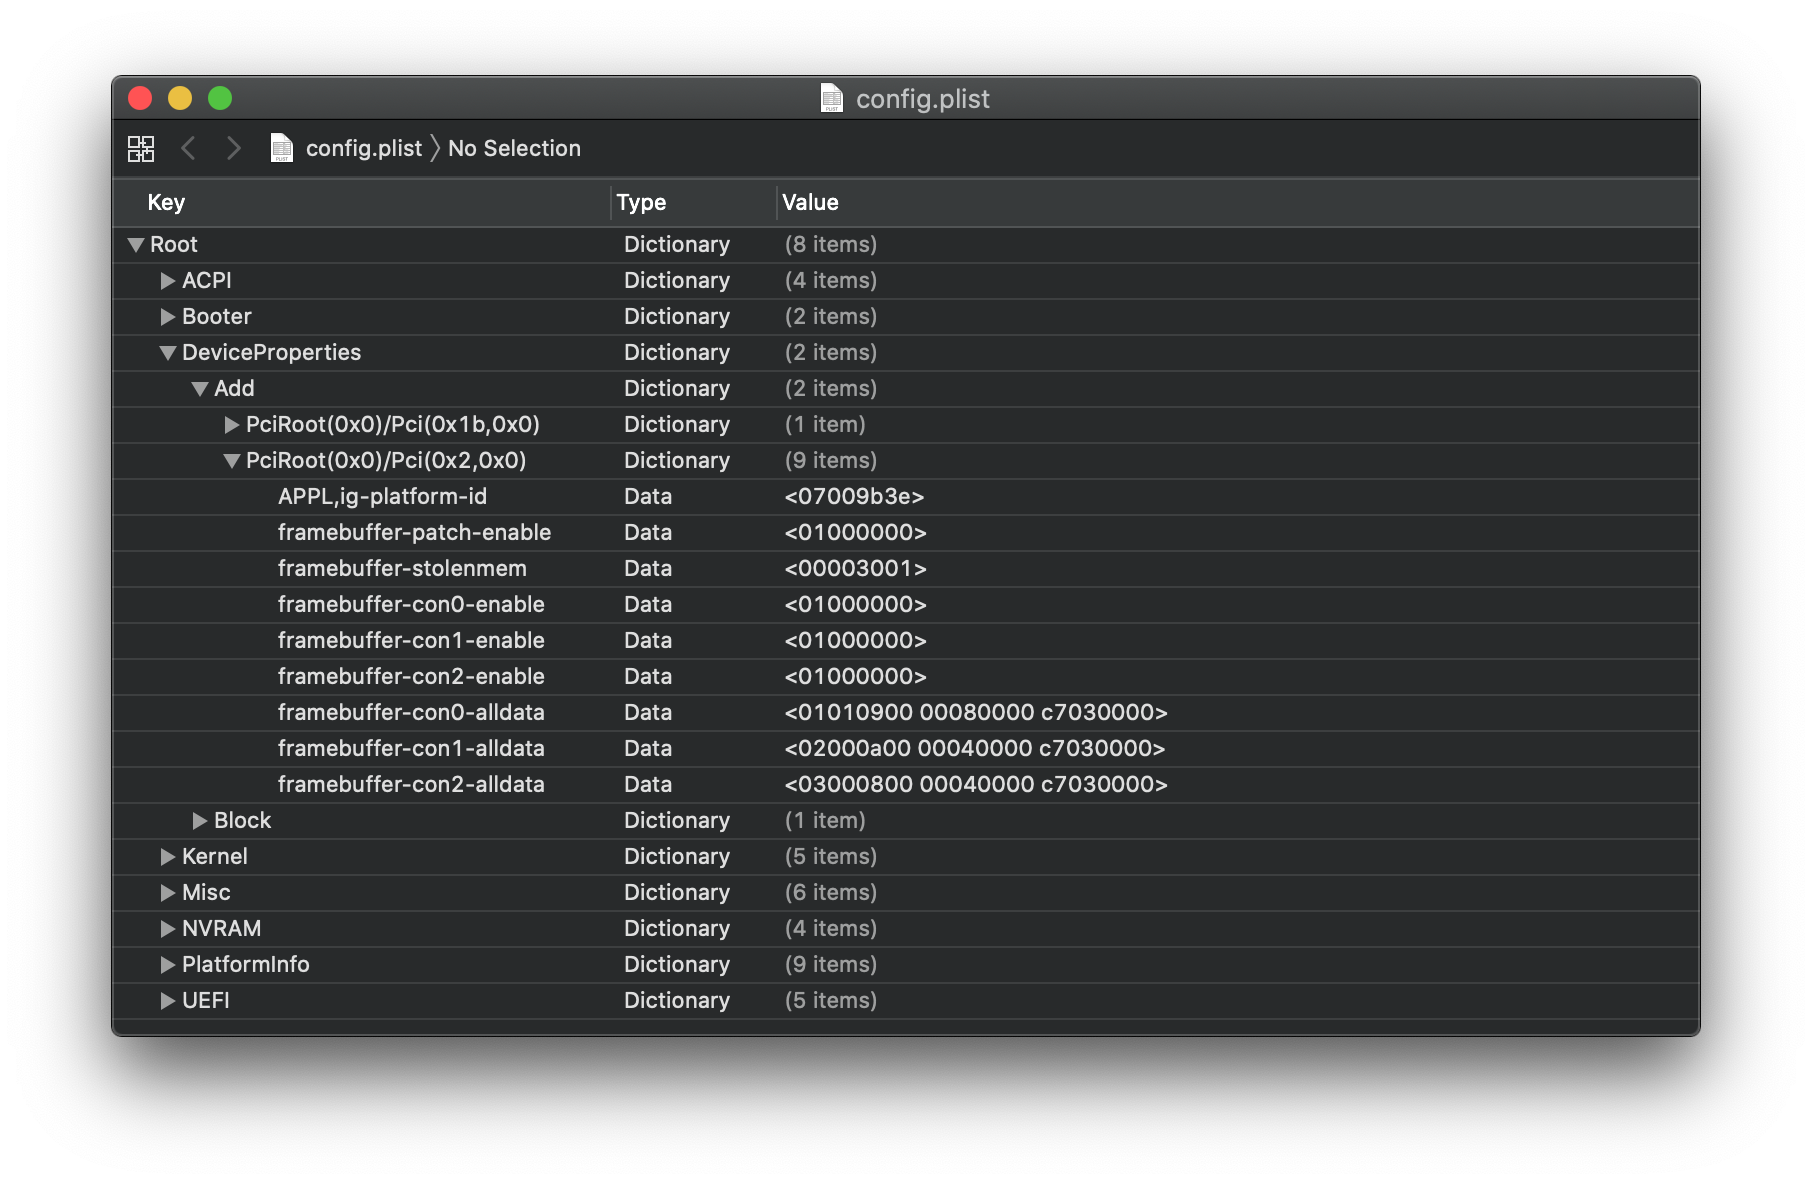Viewport: 1812px width, 1184px height.
Task: Expand the Kernel dictionary
Action: point(168,857)
